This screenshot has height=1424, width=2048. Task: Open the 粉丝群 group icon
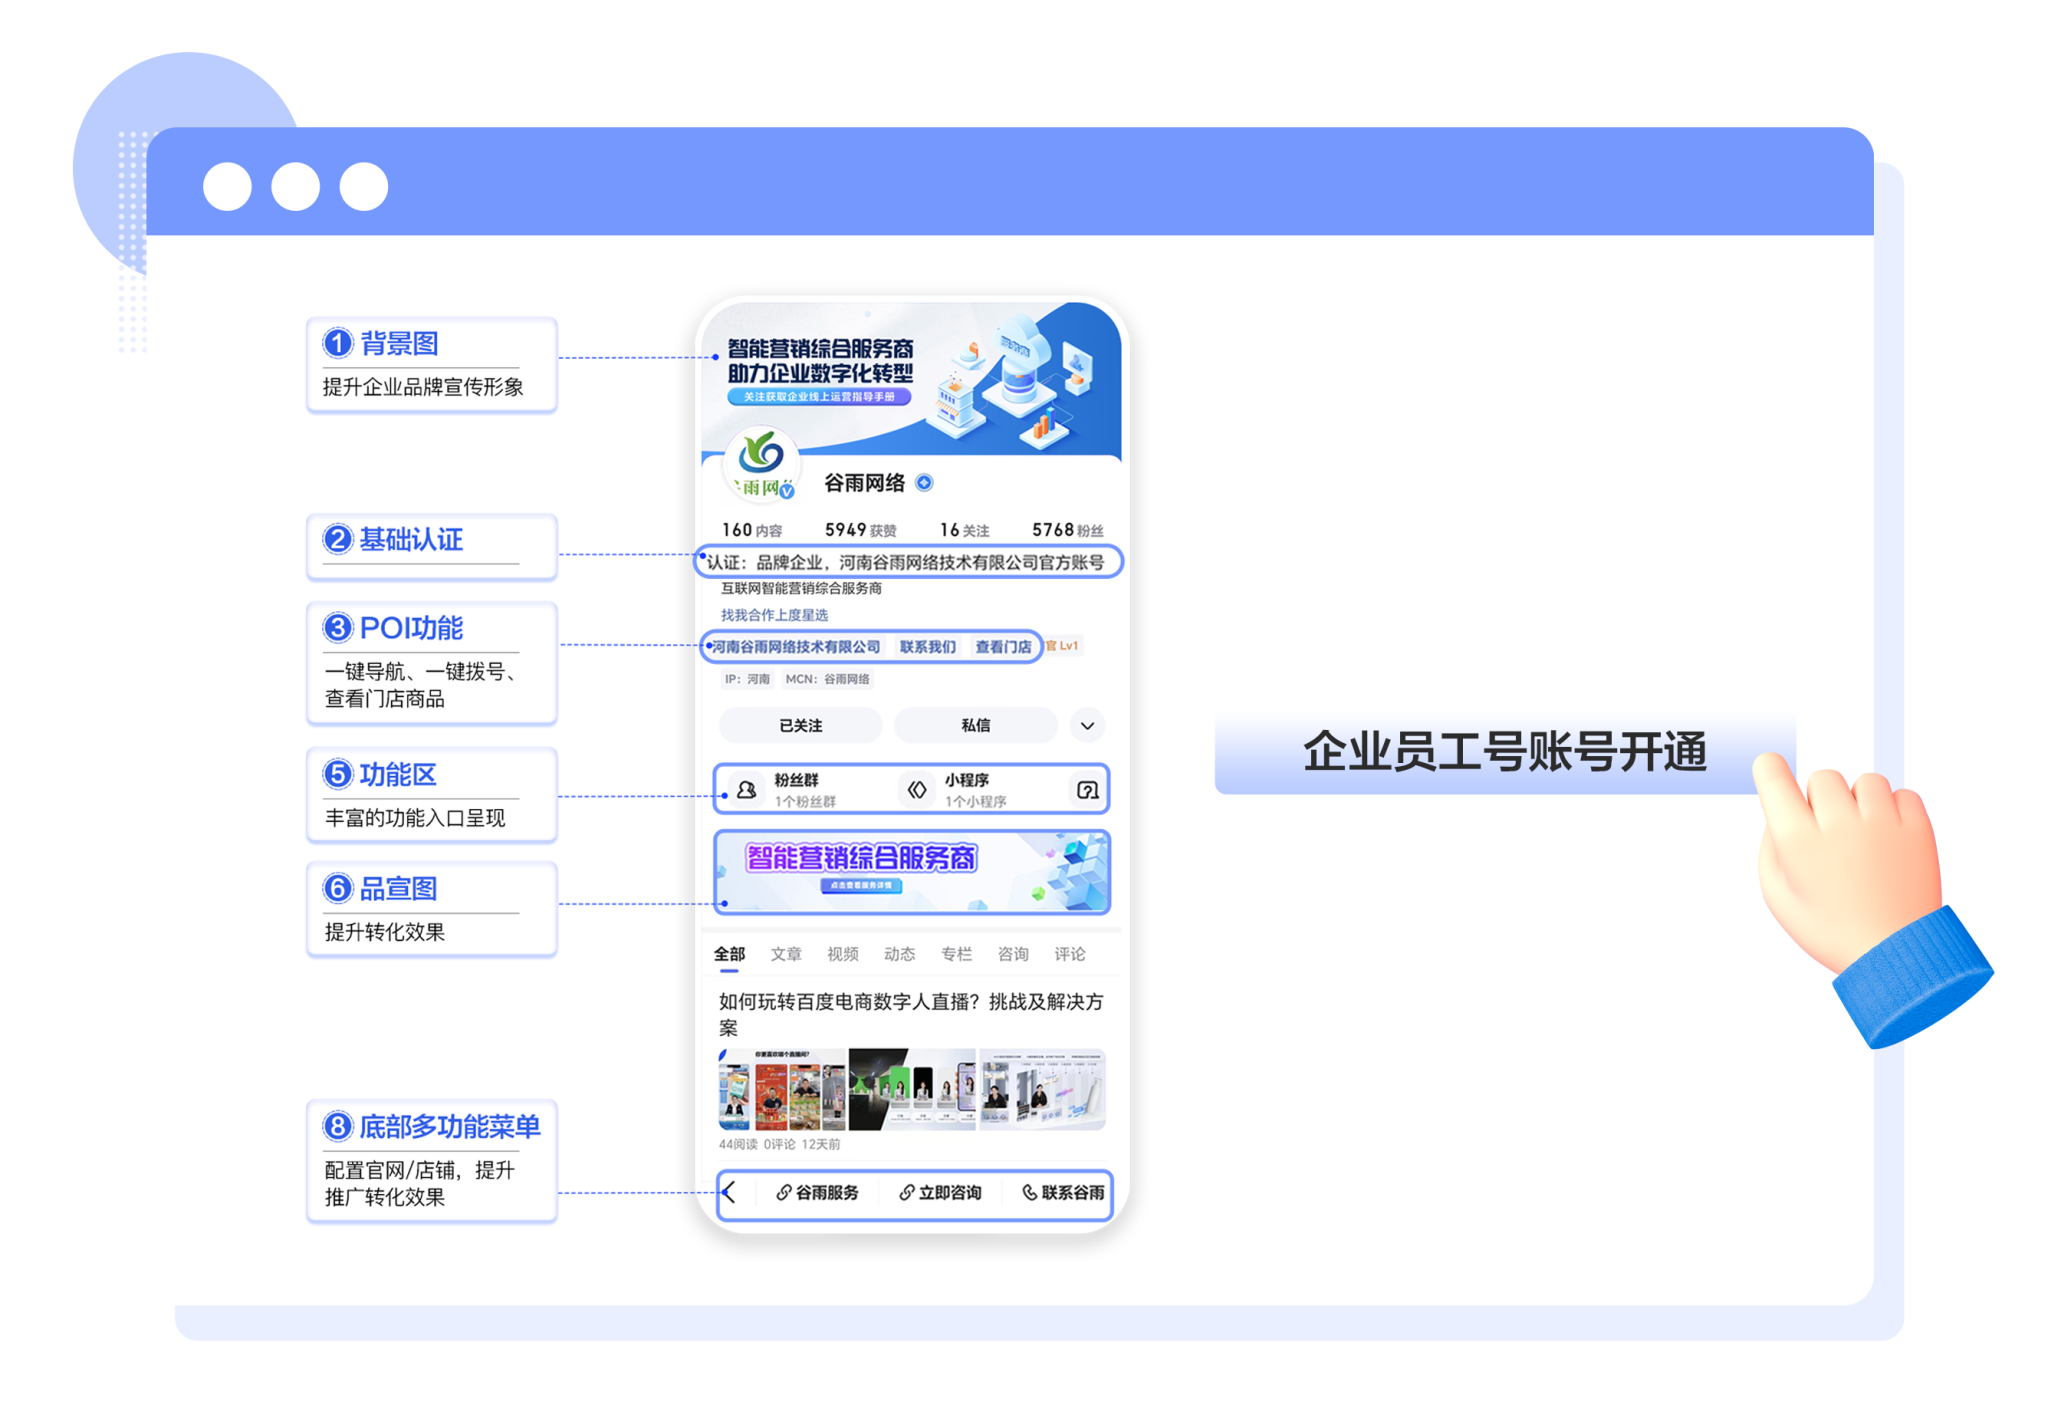point(746,790)
